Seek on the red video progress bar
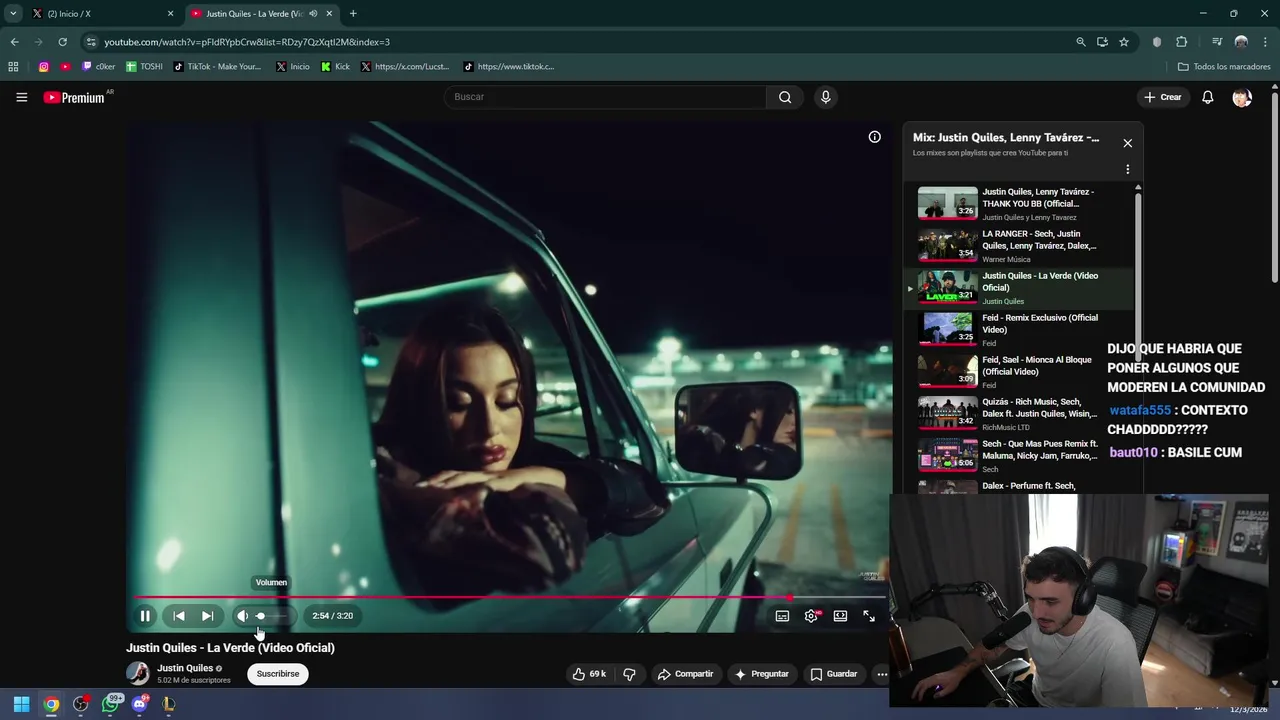 pos(510,597)
